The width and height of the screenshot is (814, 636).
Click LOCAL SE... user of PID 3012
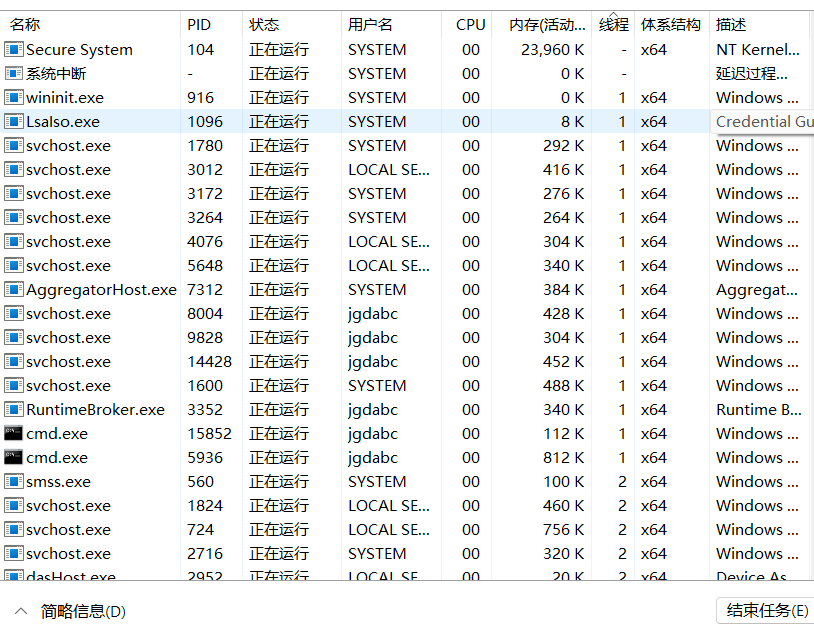point(389,170)
